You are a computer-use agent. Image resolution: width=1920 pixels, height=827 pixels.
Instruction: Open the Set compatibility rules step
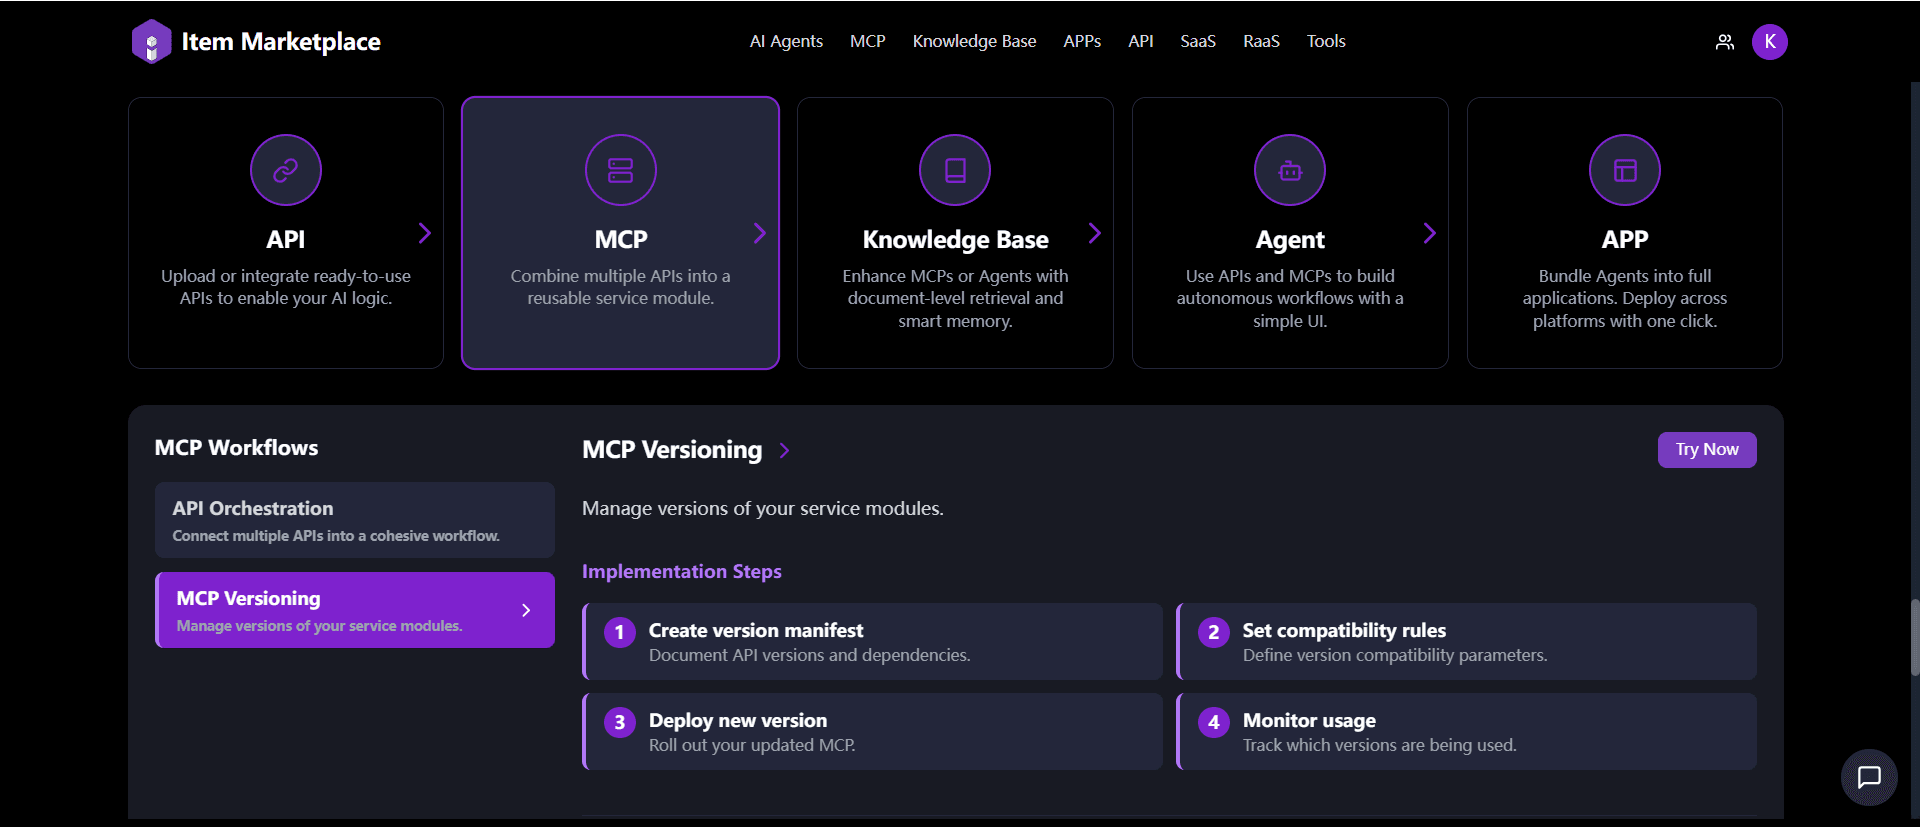tap(1467, 642)
